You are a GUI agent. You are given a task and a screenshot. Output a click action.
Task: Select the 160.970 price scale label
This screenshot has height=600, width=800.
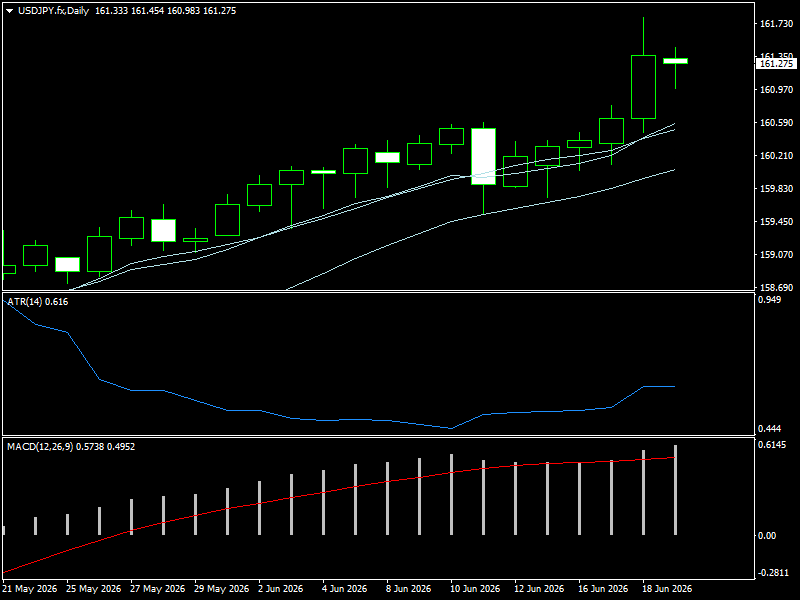(x=777, y=90)
